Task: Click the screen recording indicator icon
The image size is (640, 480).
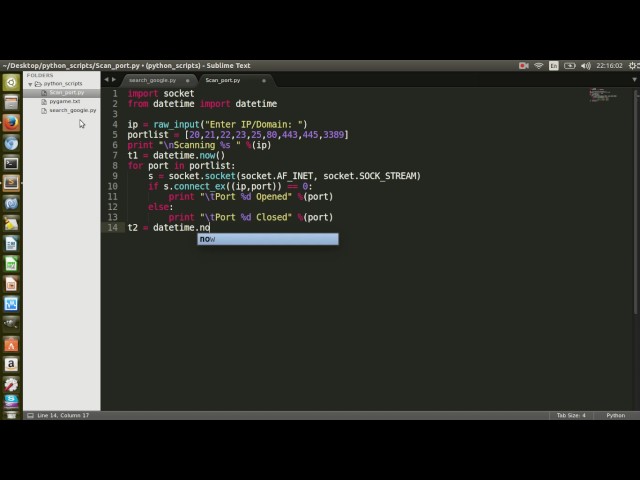Action: 524,66
